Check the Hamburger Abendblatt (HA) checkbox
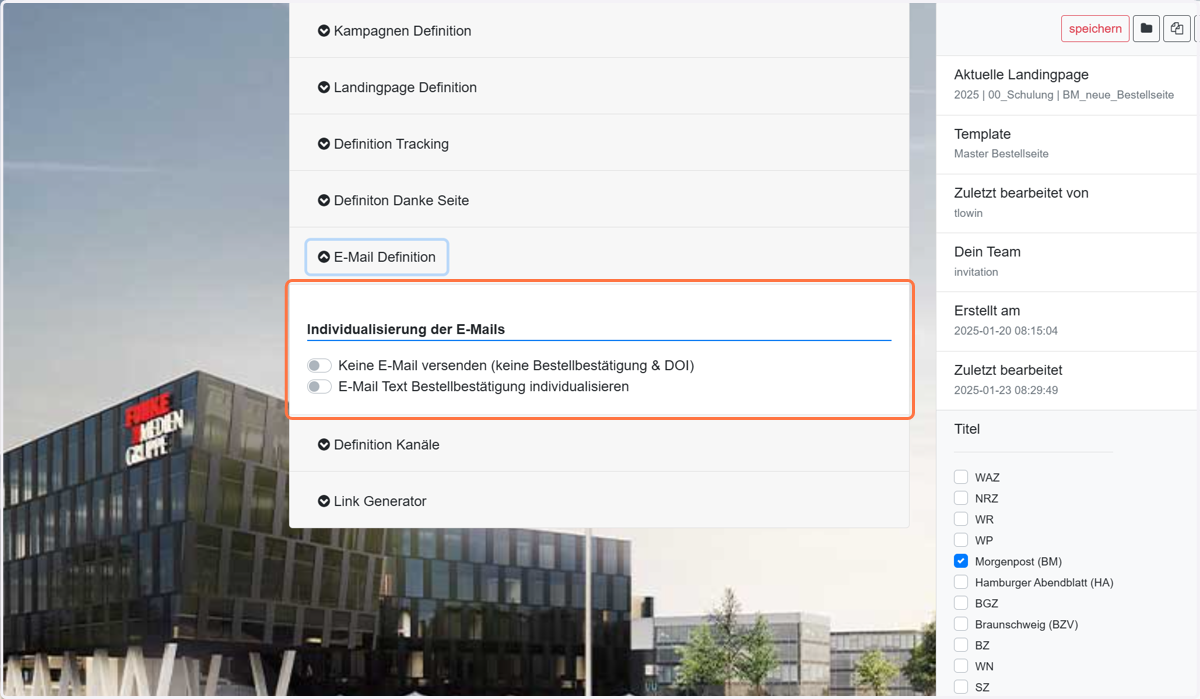The width and height of the screenshot is (1200, 699). coord(961,582)
